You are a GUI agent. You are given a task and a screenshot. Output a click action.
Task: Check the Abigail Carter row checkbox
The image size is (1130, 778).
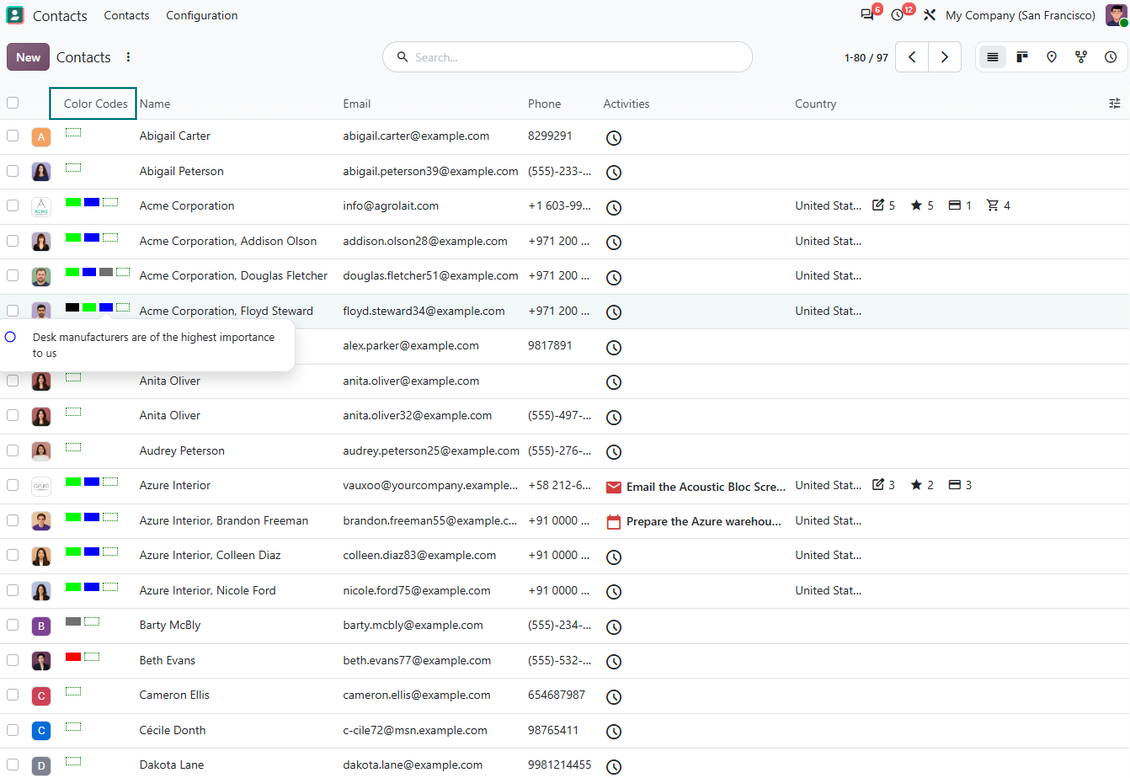tap(13, 135)
